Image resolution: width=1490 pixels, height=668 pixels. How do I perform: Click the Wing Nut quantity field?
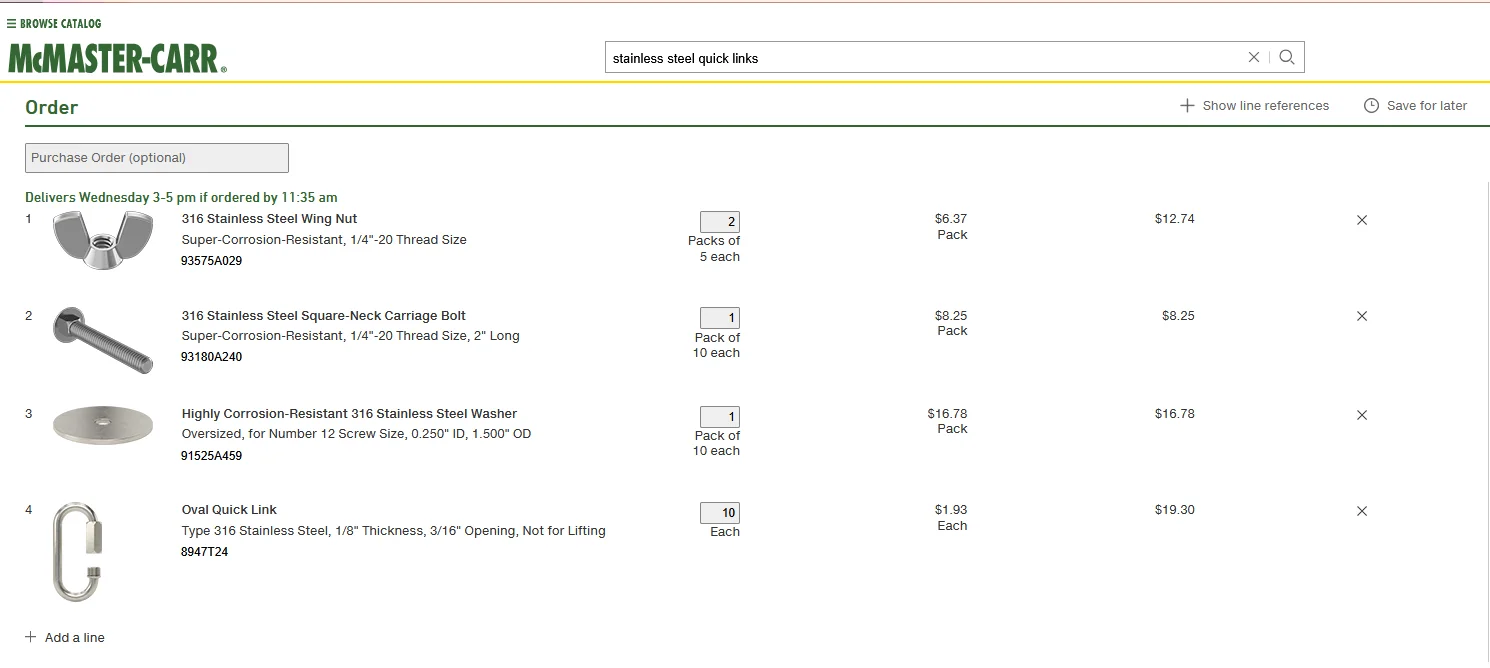[719, 222]
